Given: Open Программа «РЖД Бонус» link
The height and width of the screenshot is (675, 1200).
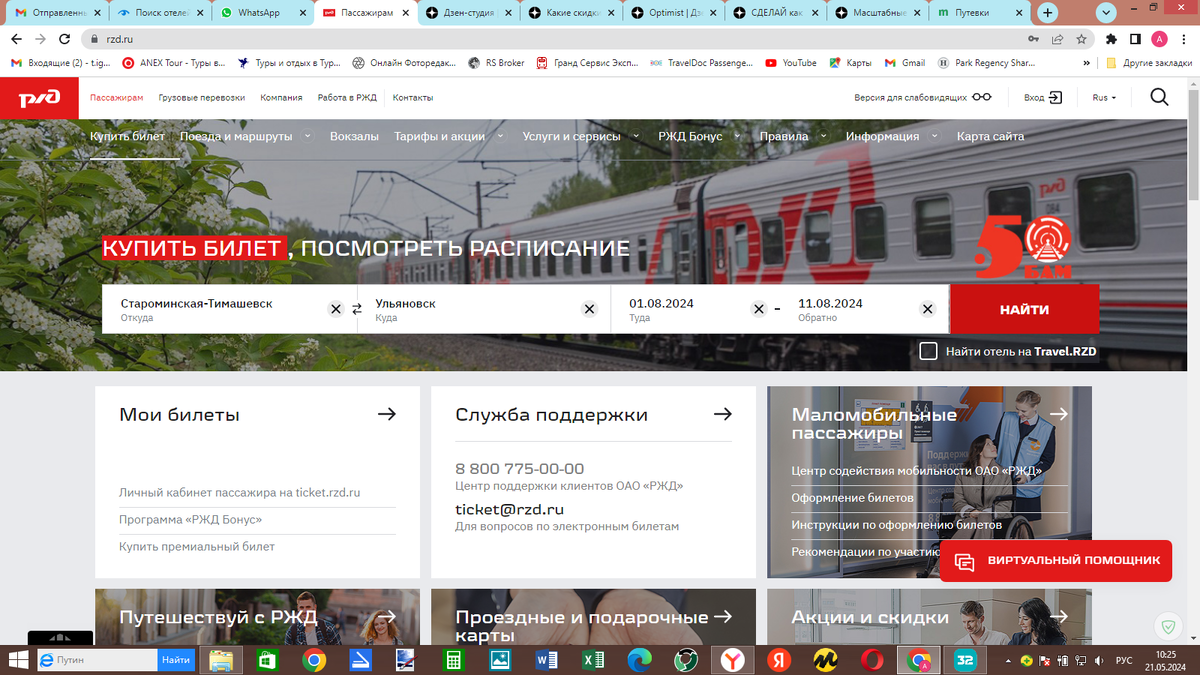Looking at the screenshot, I should [x=190, y=520].
